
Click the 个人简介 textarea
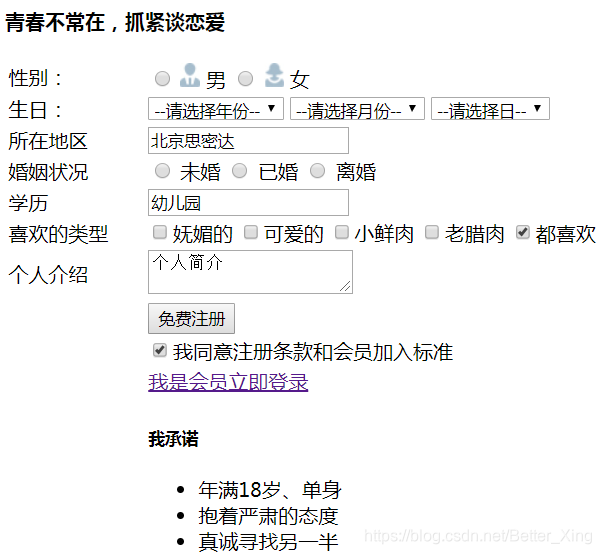pos(250,272)
